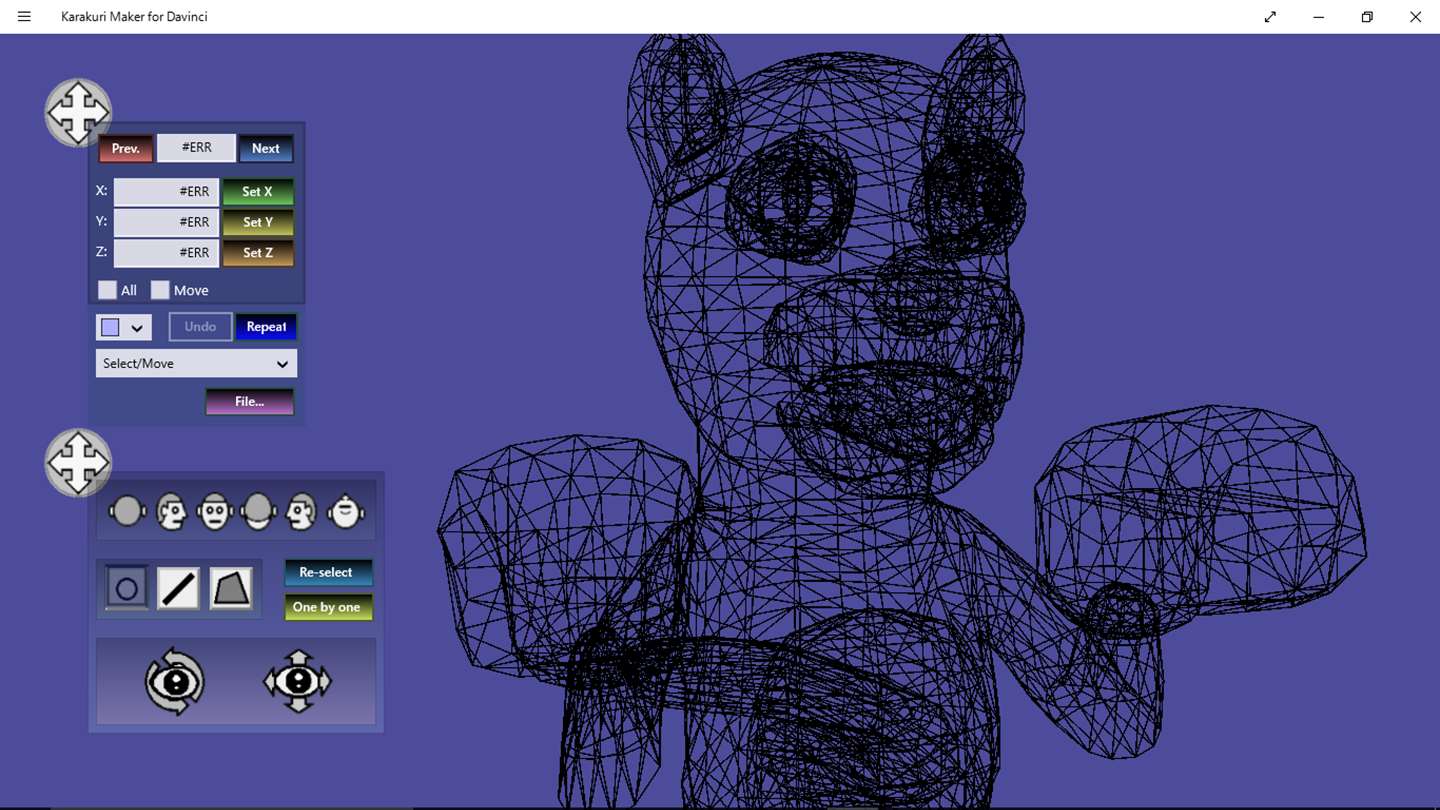Minimize the application window
The height and width of the screenshot is (810, 1440).
point(1319,17)
